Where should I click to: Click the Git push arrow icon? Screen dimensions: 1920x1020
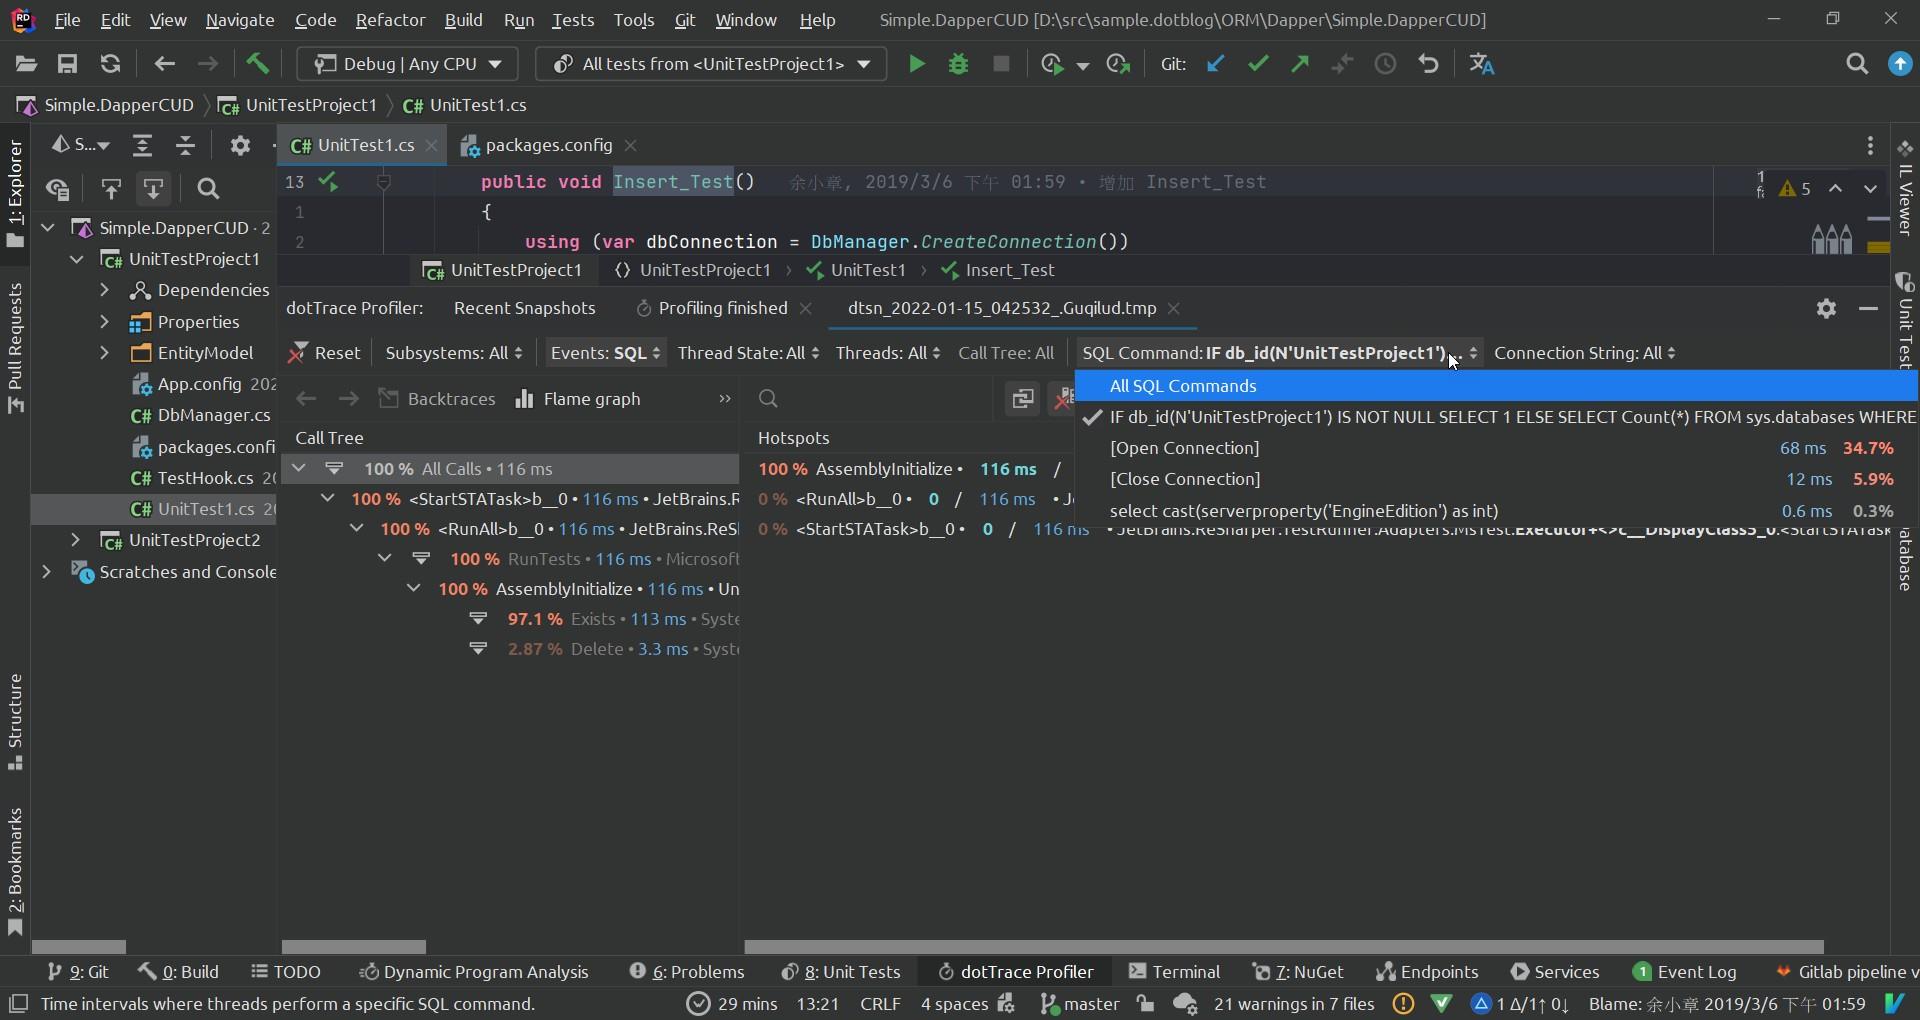point(1300,64)
